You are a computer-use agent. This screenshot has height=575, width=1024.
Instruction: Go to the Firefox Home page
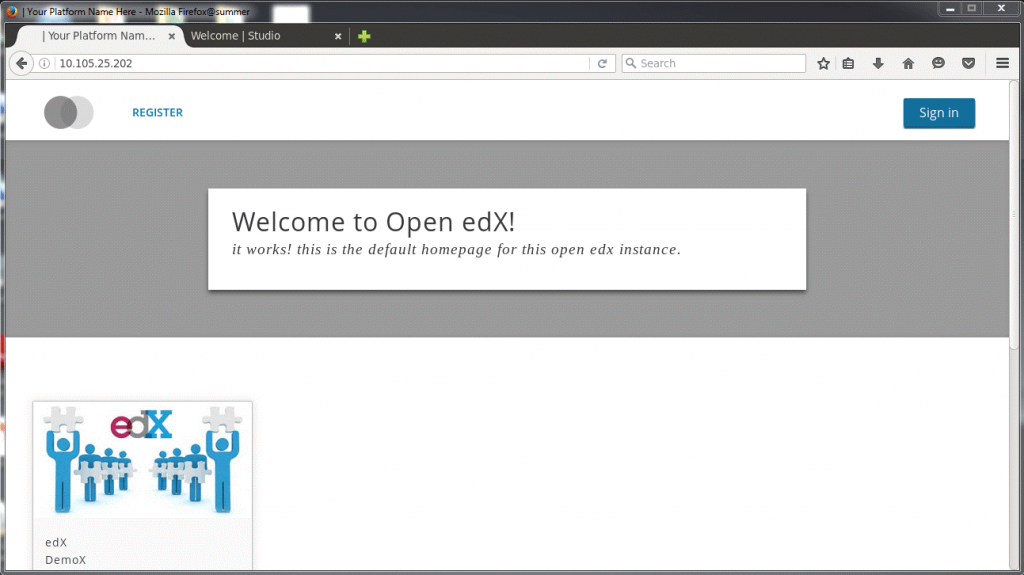(908, 63)
